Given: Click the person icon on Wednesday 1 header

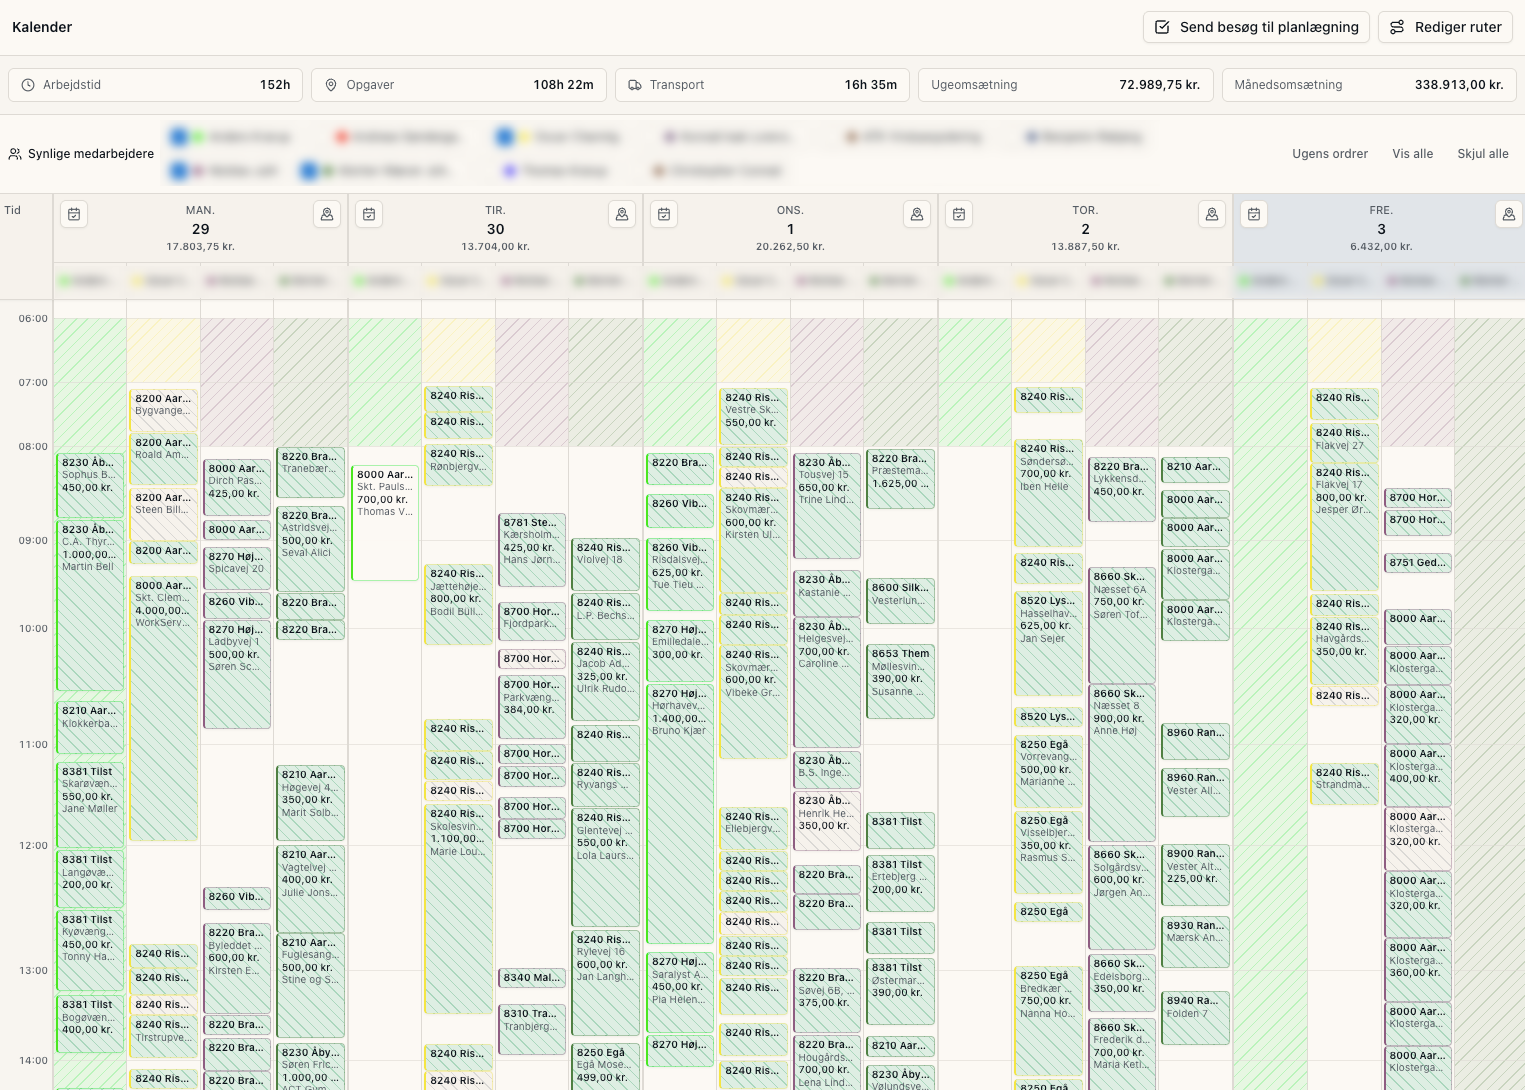Looking at the screenshot, I should 916,214.
